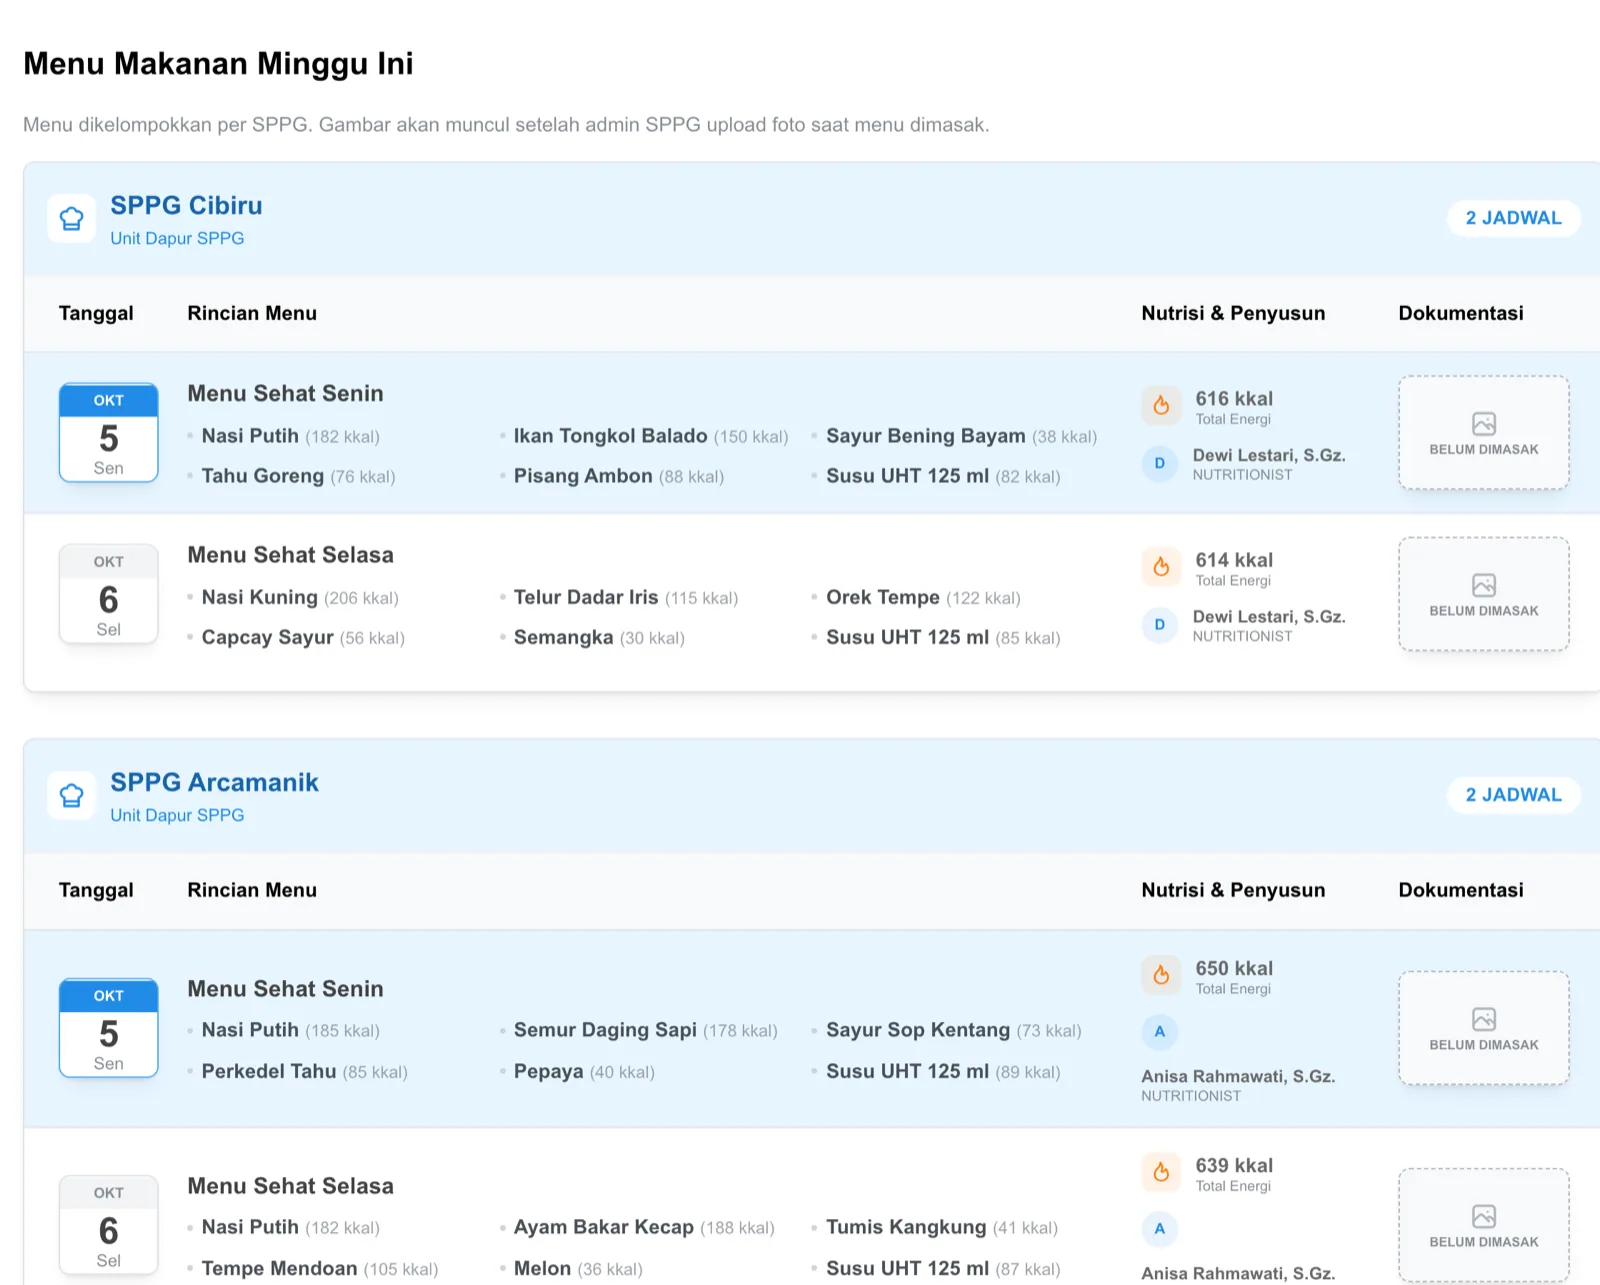Click the image placeholder icon in Arcamanik Senin row

pyautogui.click(x=1484, y=1019)
